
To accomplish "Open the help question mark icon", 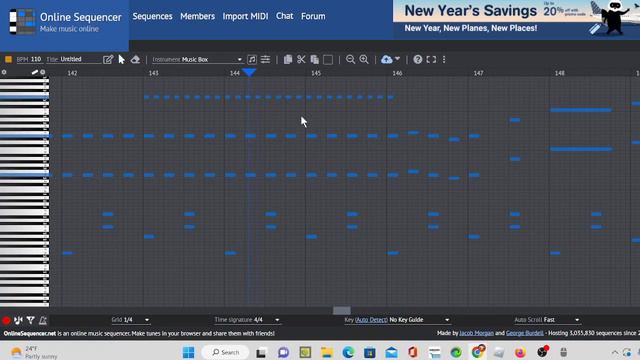I will coord(418,60).
